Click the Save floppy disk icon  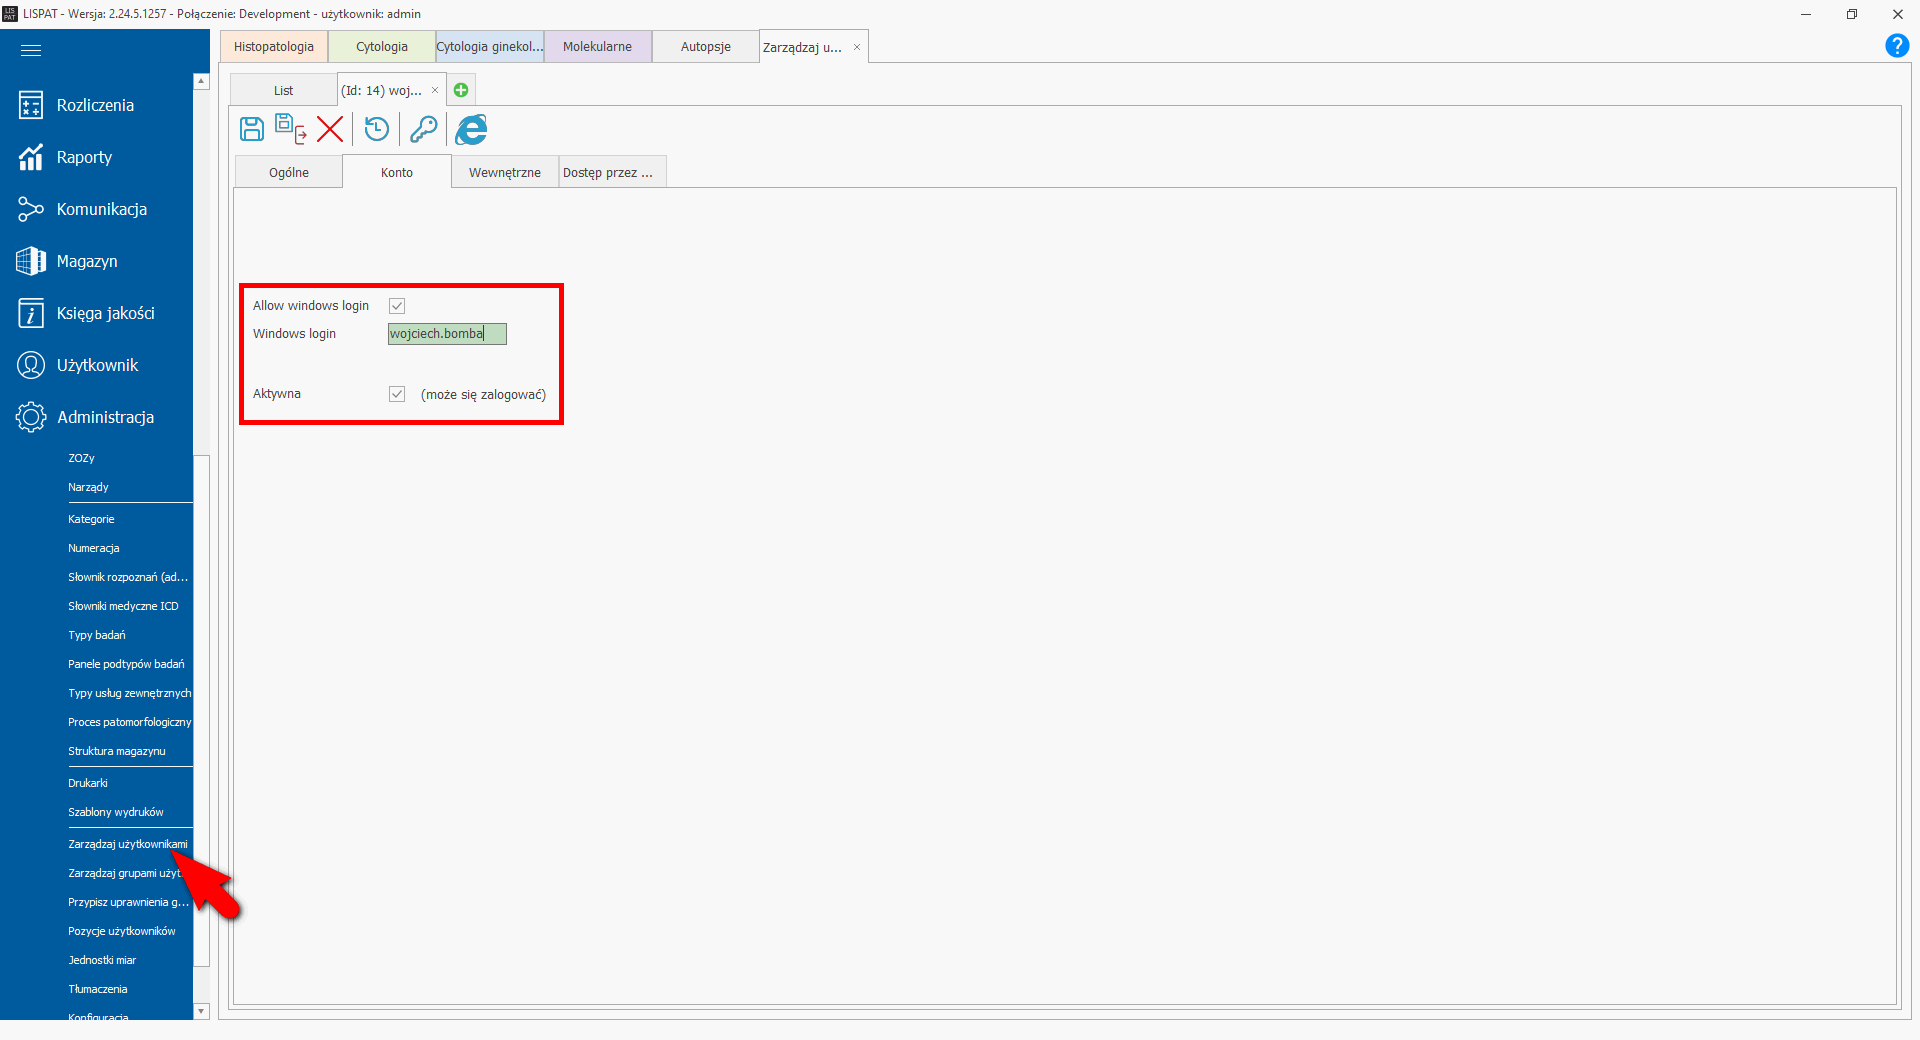252,129
